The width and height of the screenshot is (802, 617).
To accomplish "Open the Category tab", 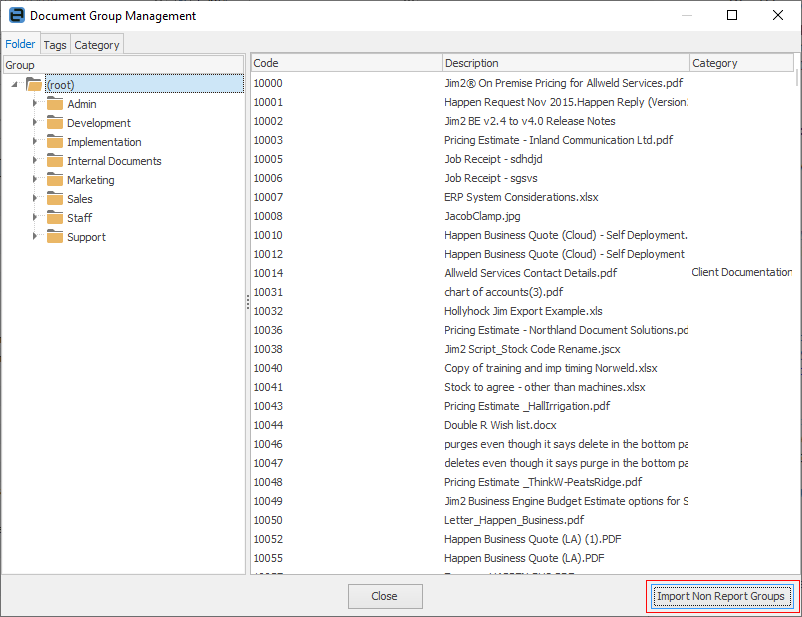I will pos(97,45).
